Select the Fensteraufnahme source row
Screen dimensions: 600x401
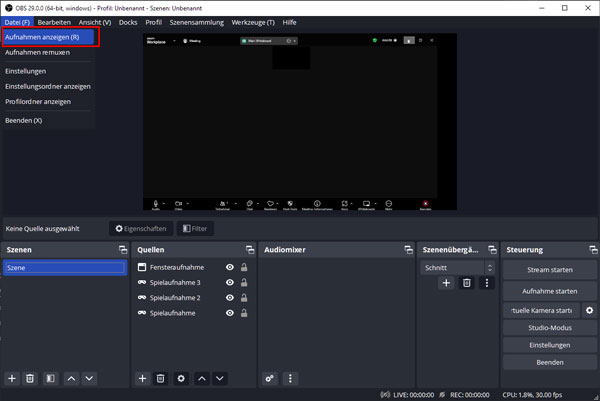192,267
